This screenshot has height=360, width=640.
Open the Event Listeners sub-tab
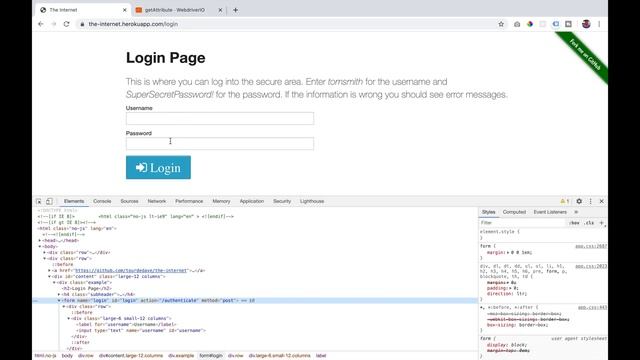[x=550, y=212]
